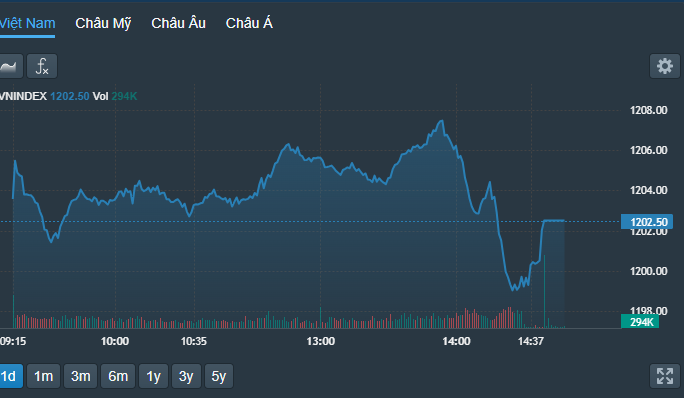This screenshot has height=398, width=684.
Task: Set chart range to 5y
Action: pos(219,376)
